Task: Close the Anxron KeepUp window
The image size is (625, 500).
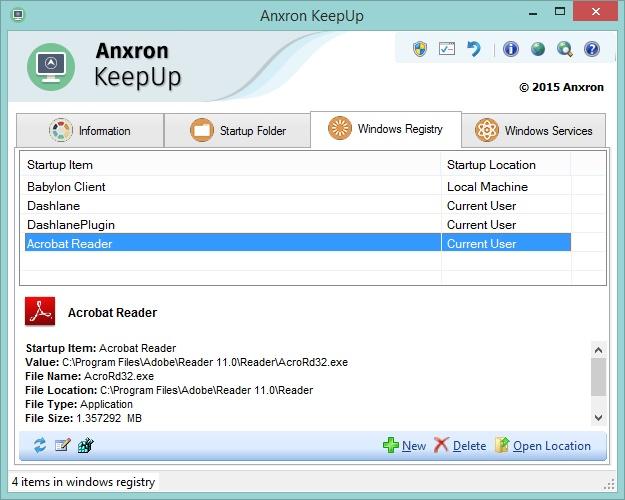Action: coord(596,12)
